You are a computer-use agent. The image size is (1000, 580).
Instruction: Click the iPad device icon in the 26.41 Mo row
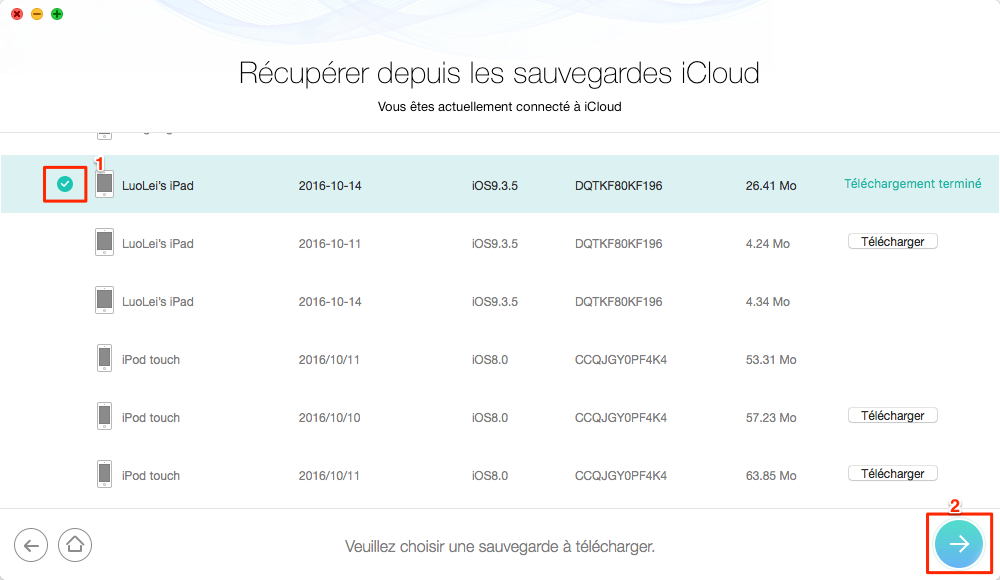[x=105, y=184]
